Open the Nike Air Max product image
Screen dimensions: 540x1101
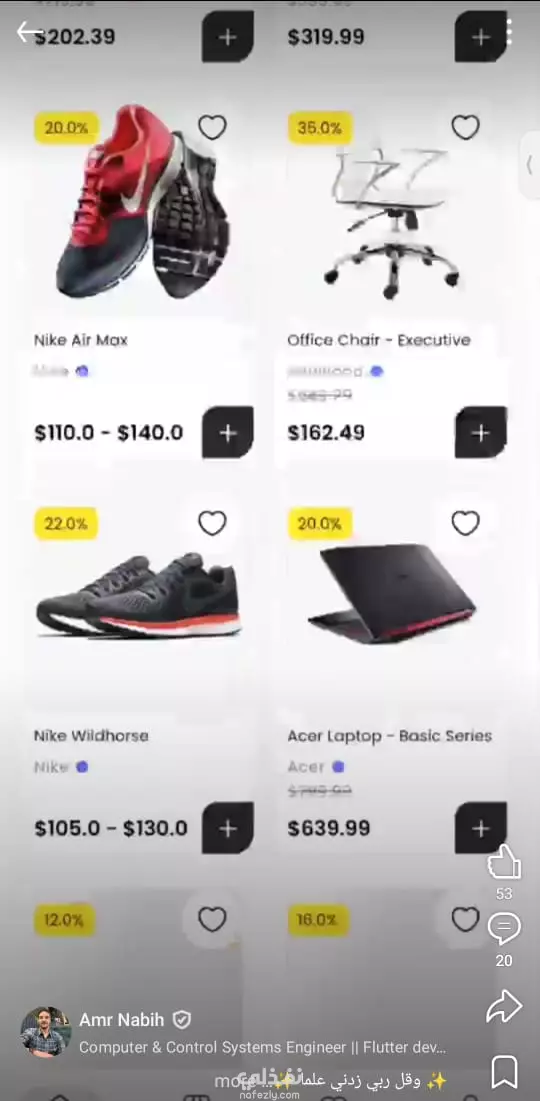tap(142, 202)
